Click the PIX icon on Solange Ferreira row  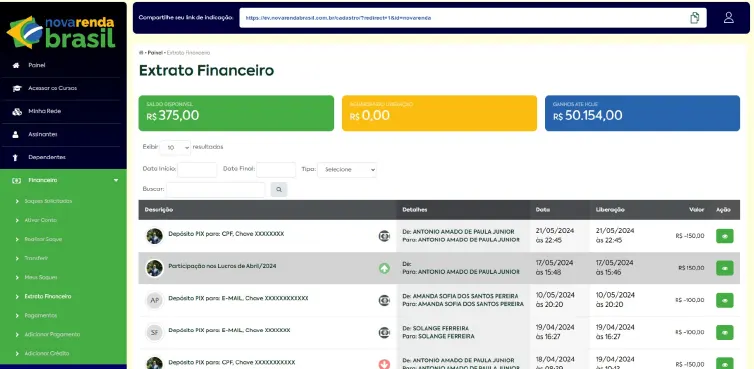[x=384, y=332]
